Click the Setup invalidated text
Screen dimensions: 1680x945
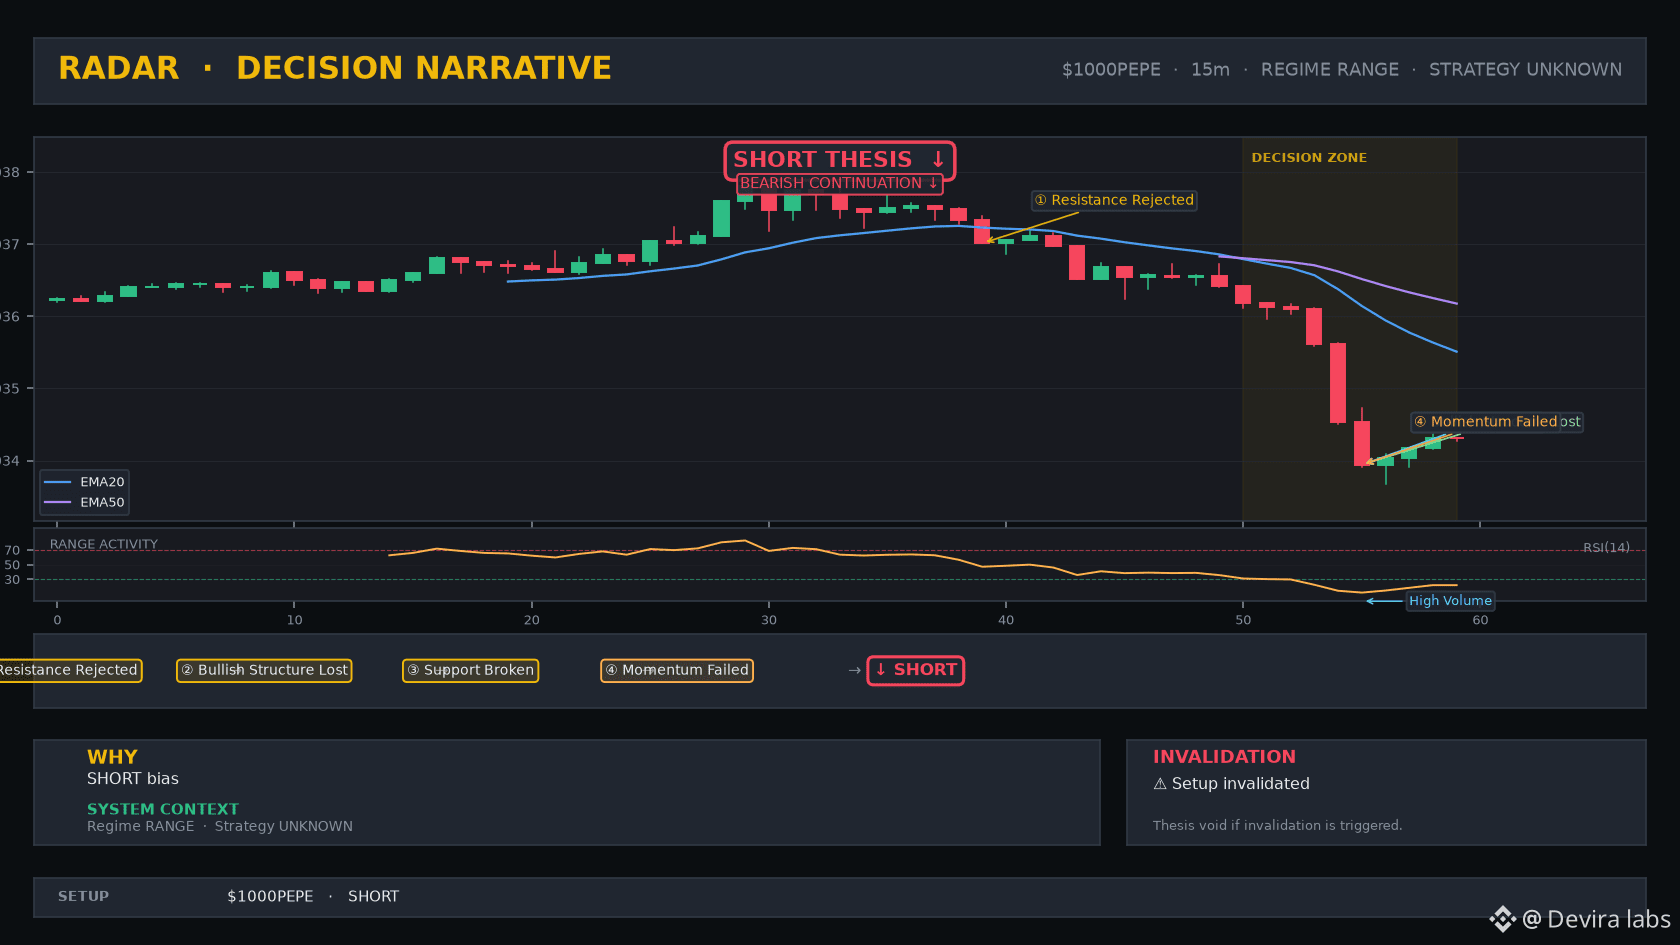click(1240, 784)
